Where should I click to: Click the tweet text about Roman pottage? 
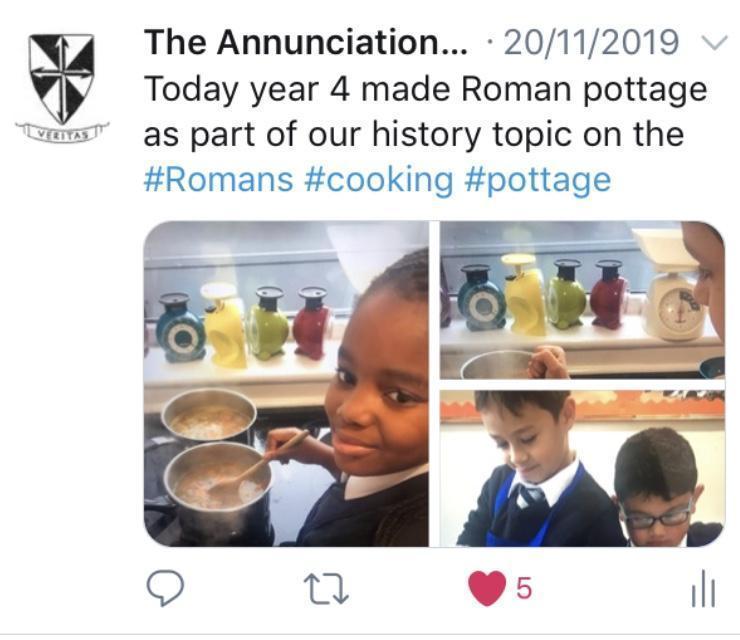(426, 111)
